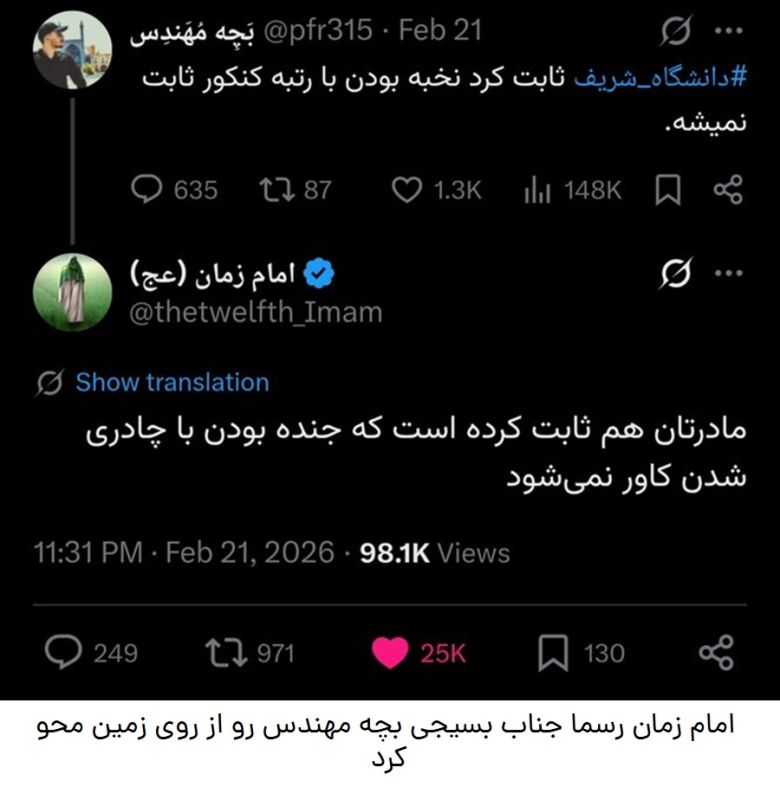Open more options menu on top tweet
780x787 pixels.
[727, 32]
